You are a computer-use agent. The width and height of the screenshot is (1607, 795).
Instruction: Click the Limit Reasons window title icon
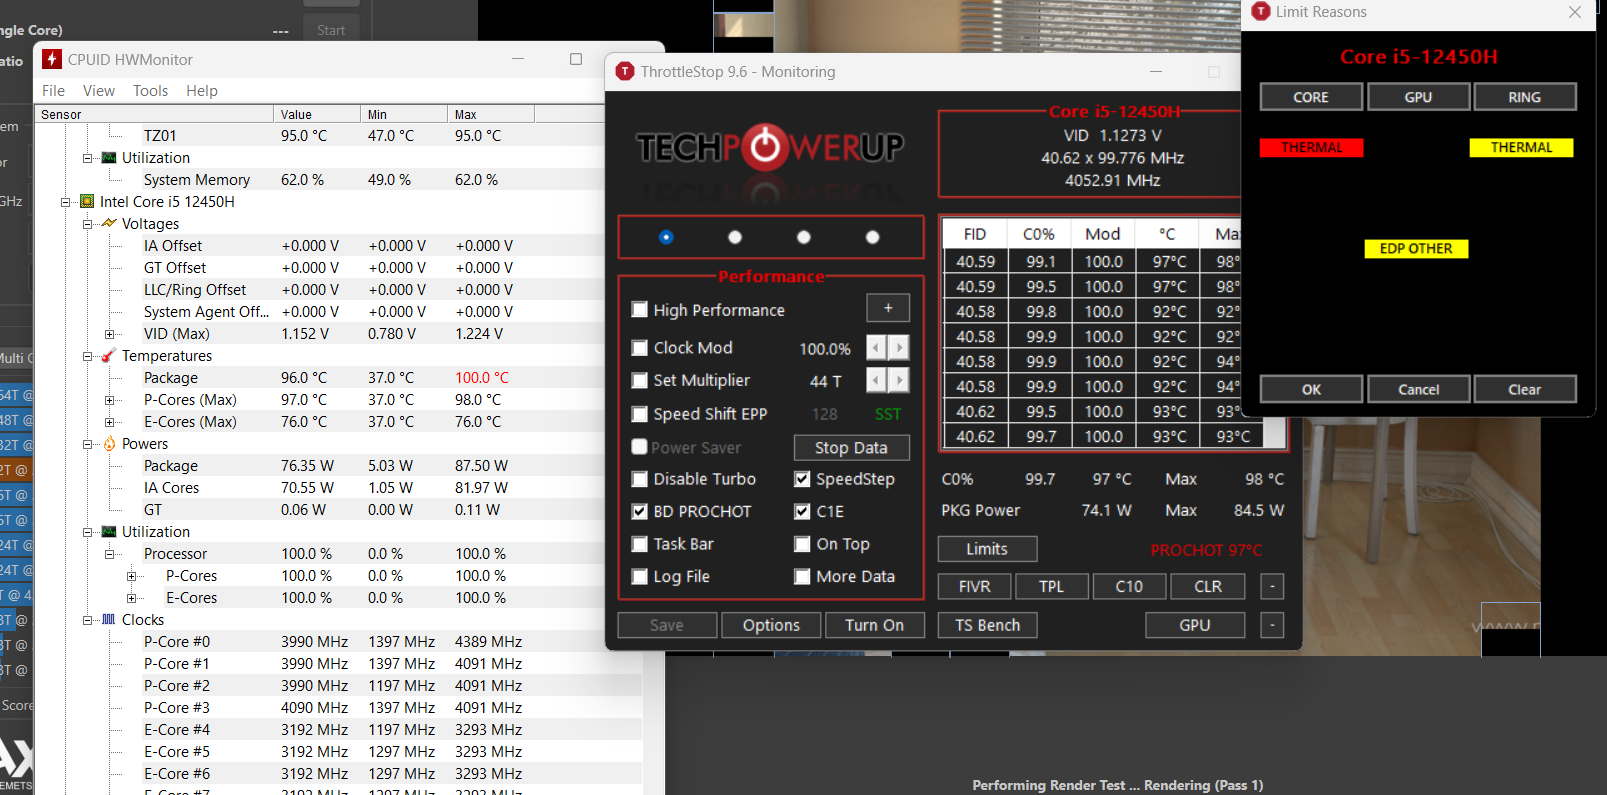(1261, 12)
